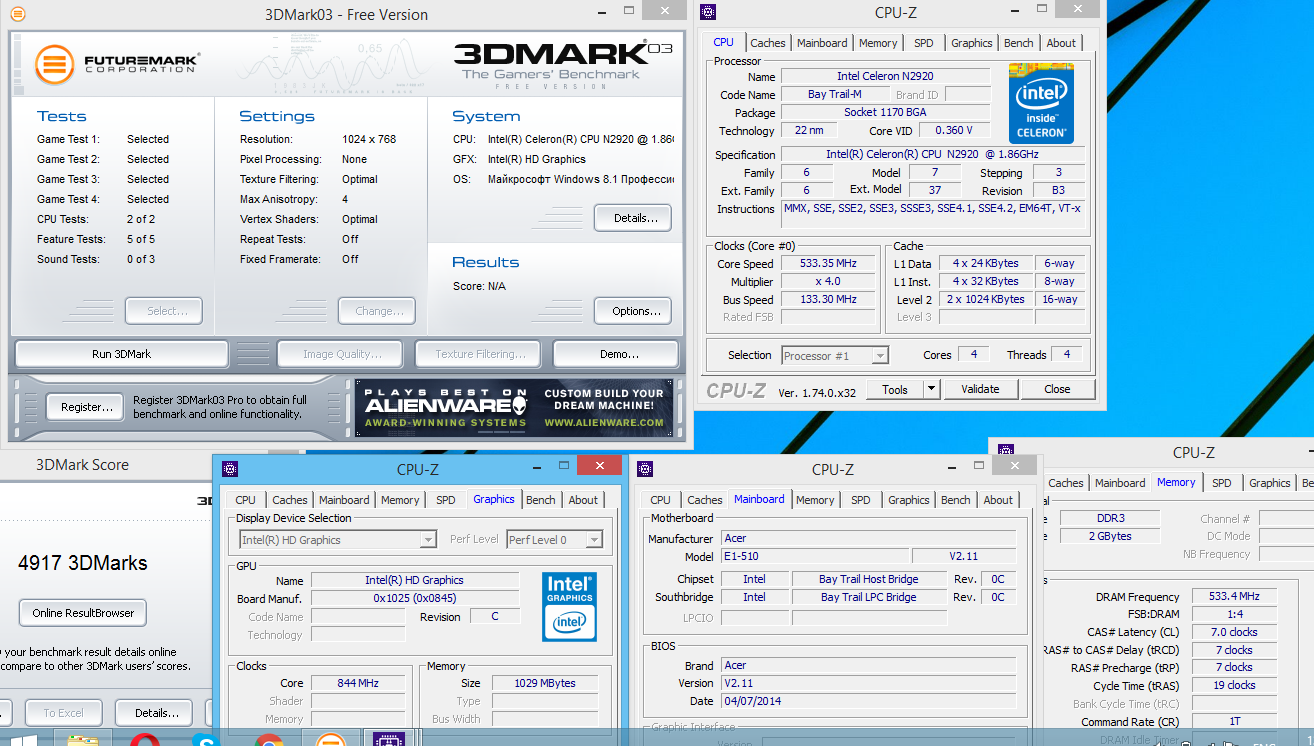The height and width of the screenshot is (746, 1314).
Task: Open Memory tab in the Graphics CPU-Z window
Action: tap(400, 500)
